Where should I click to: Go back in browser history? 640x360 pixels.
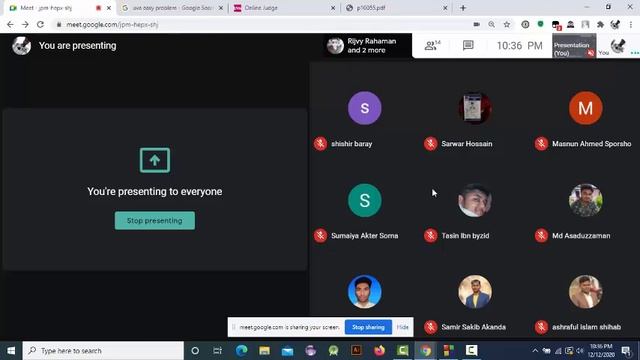[10, 24]
